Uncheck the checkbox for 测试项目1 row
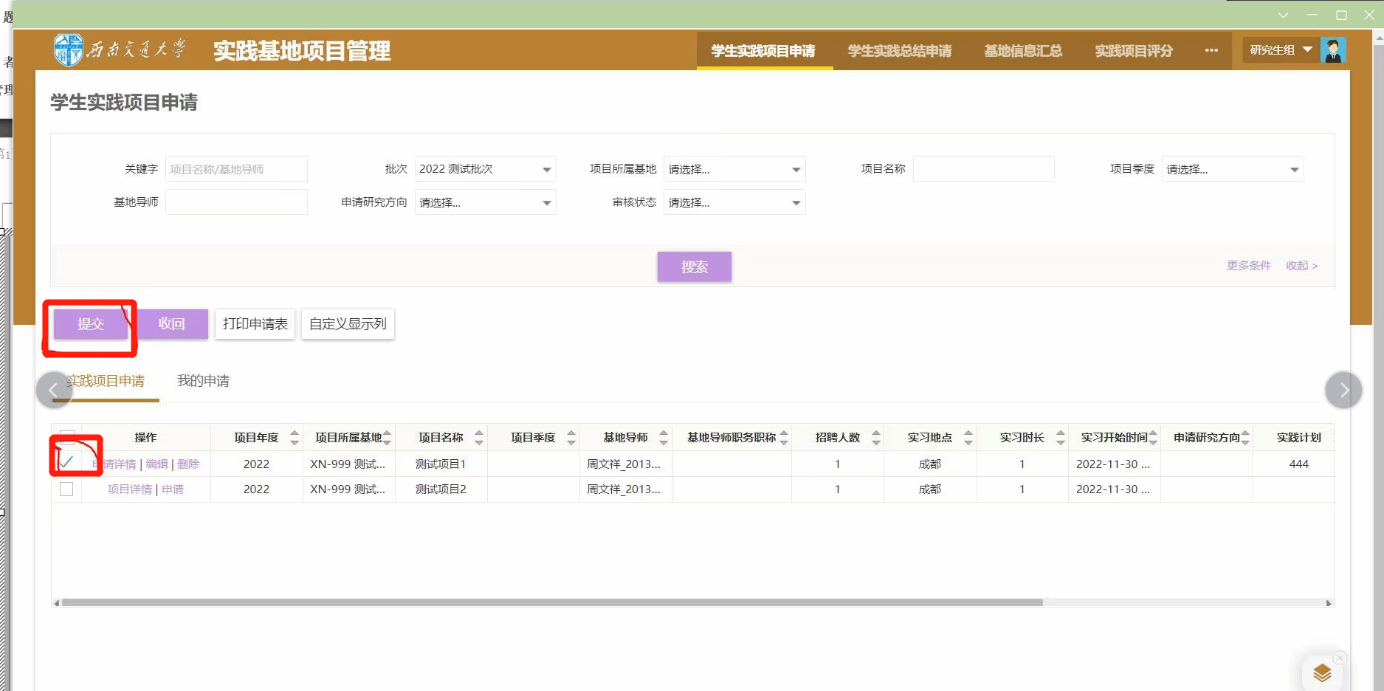The height and width of the screenshot is (691, 1384). pyautogui.click(x=67, y=463)
